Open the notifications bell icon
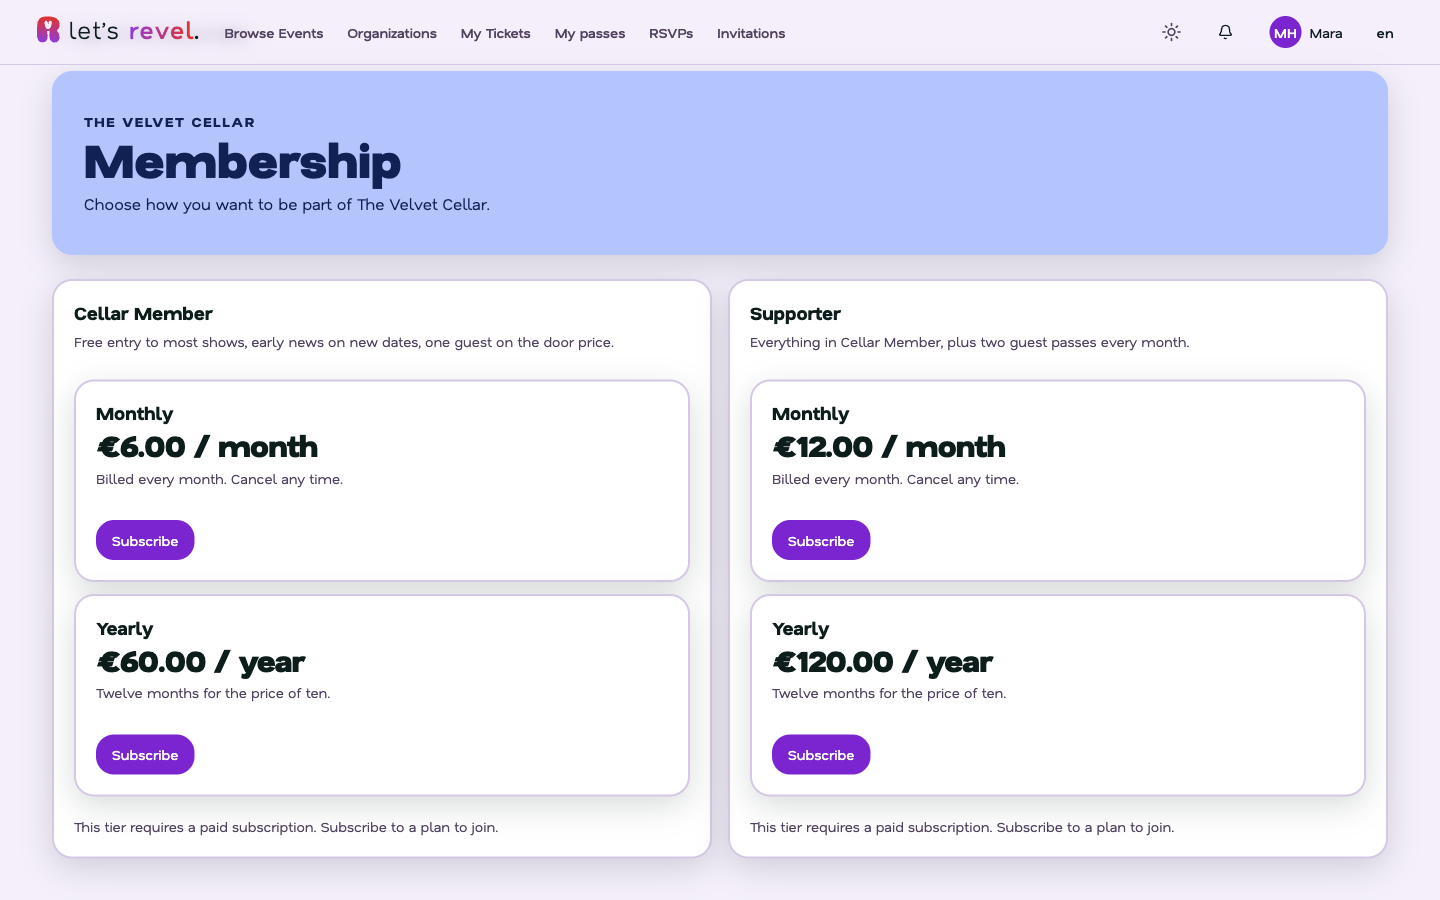Screen dimensions: 1440x900 [x=1225, y=32]
